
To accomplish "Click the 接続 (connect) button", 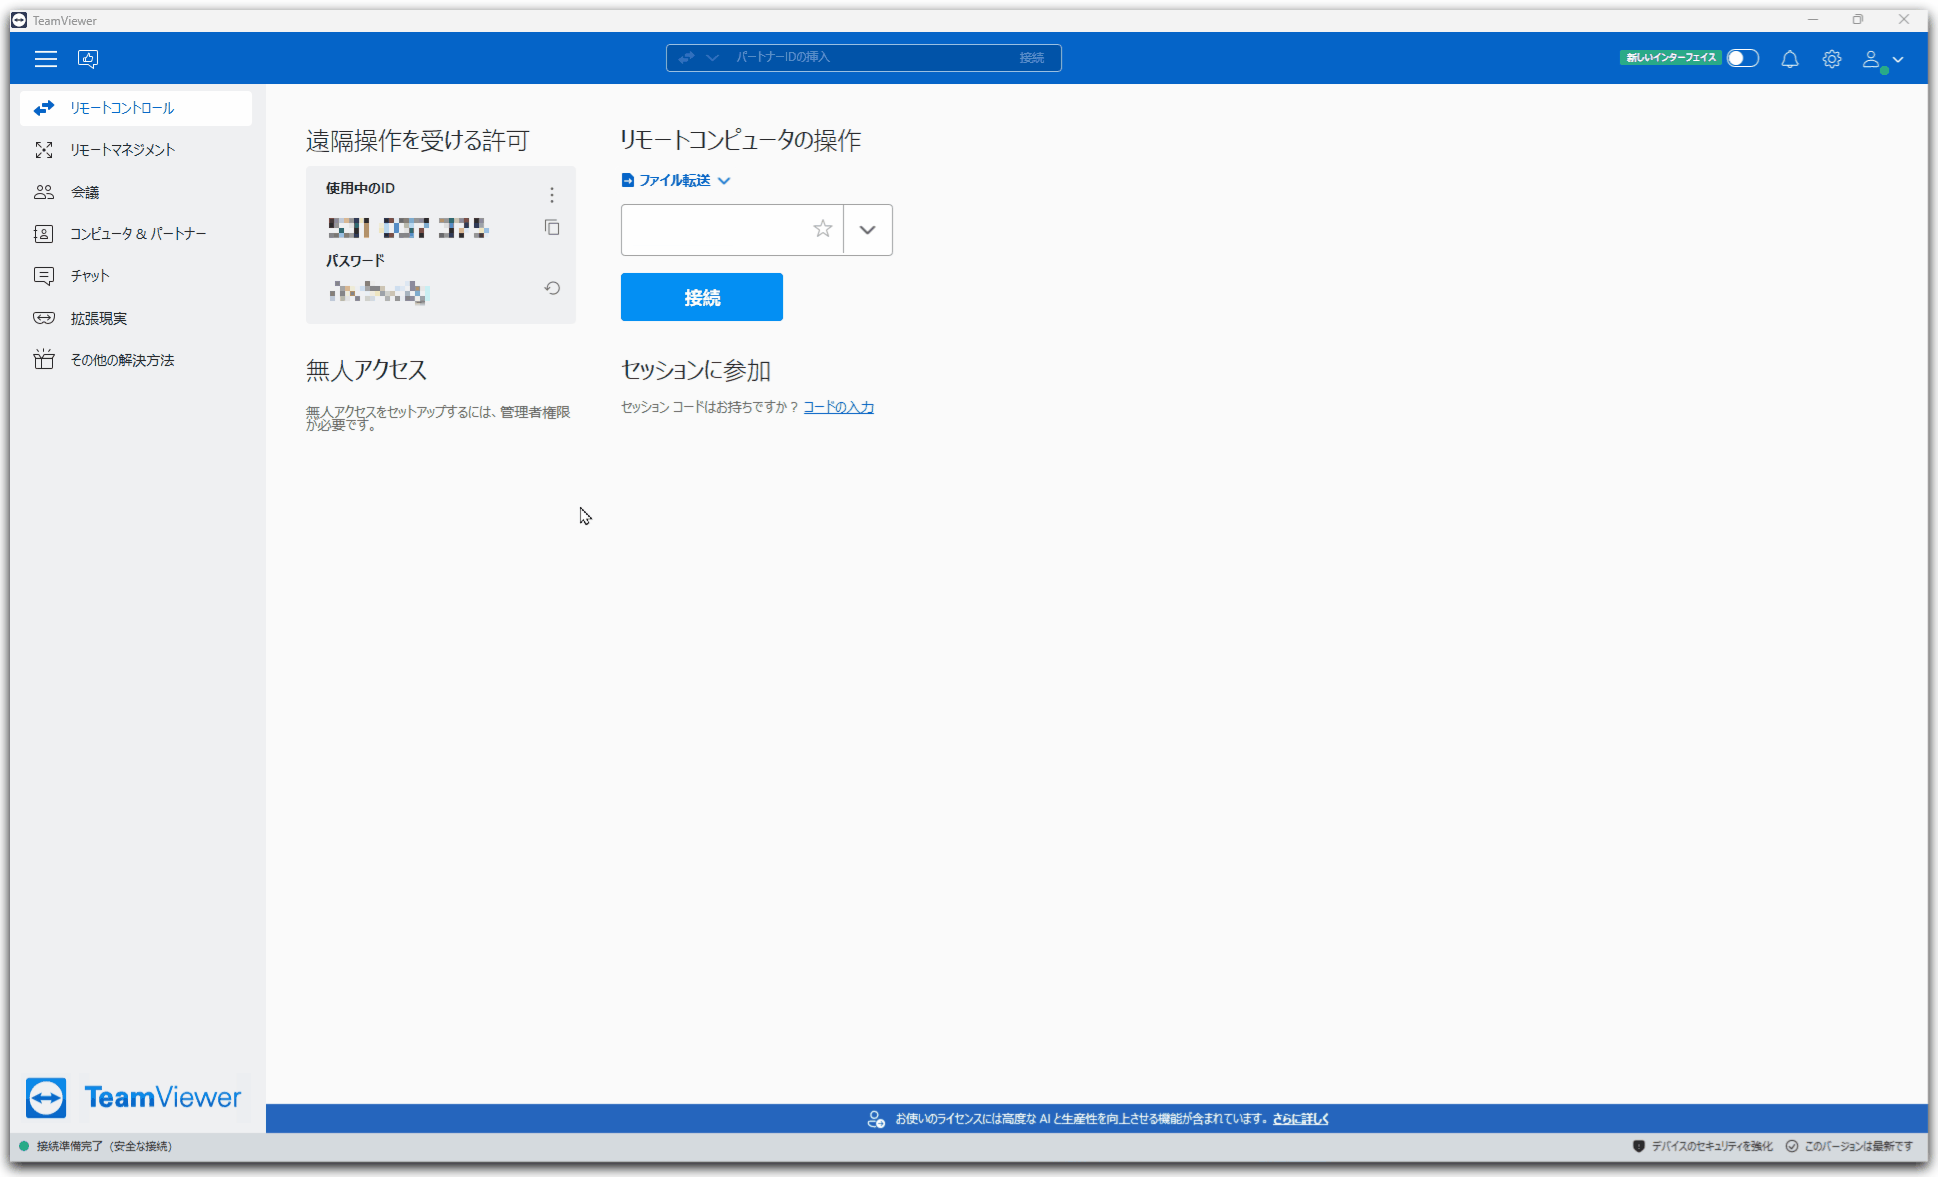I will [x=701, y=297].
